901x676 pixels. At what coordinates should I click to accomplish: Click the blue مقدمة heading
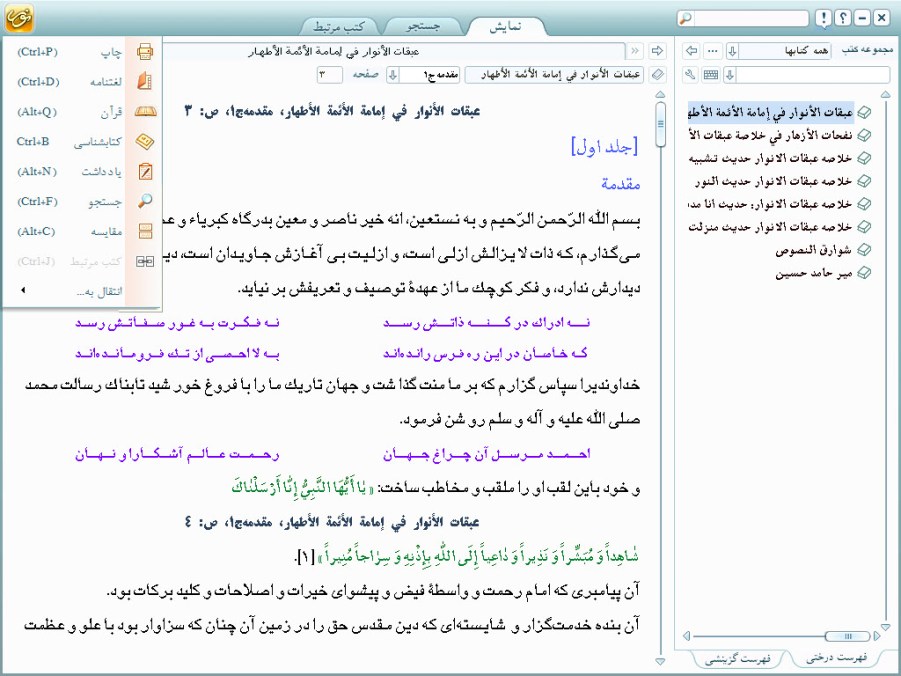point(621,184)
